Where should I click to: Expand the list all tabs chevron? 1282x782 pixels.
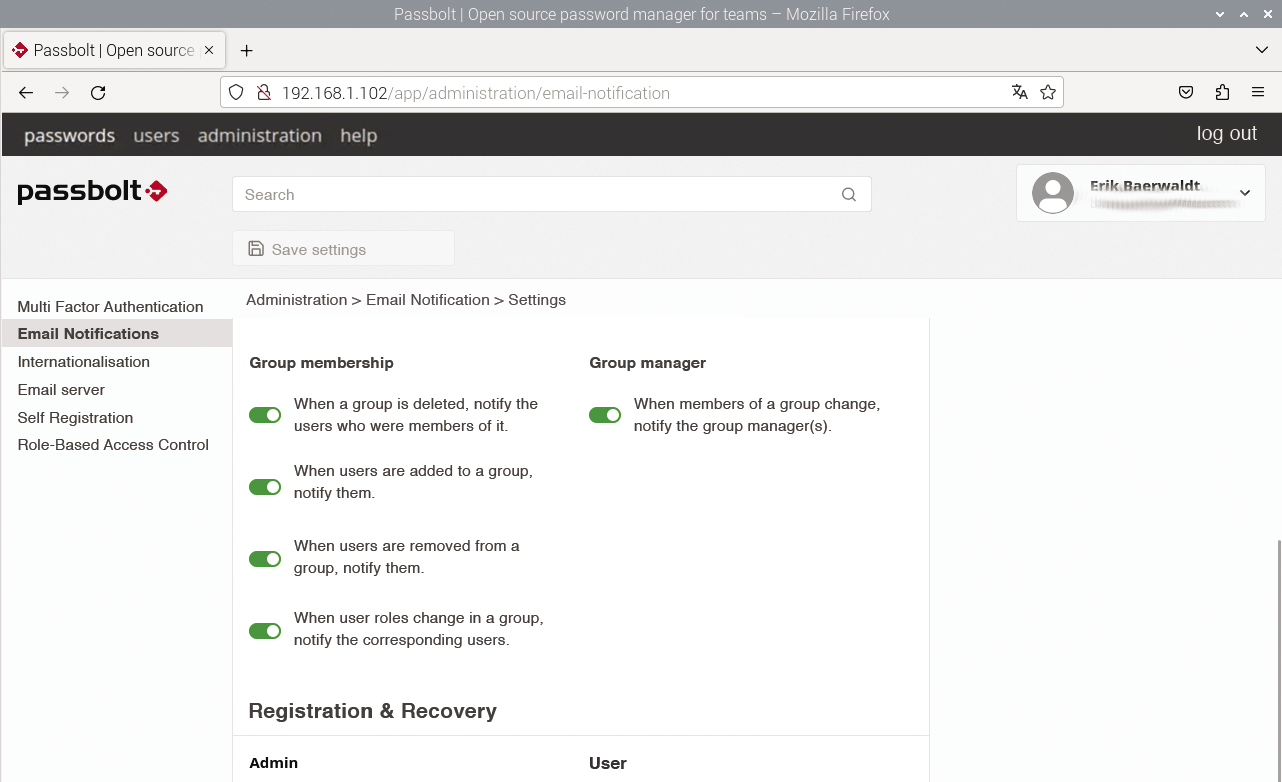tap(1261, 50)
